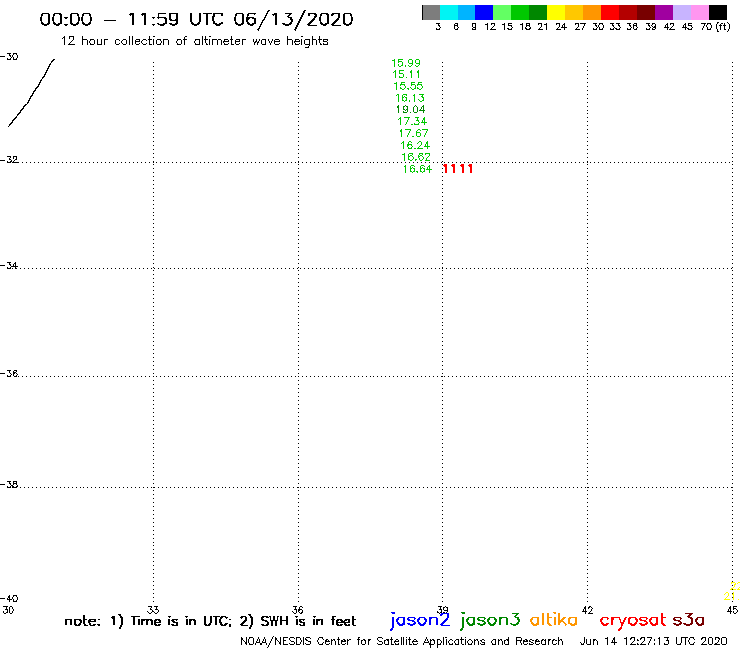Click the black swatch ending the color scale
Screen dimensions: 740x650
coord(718,13)
